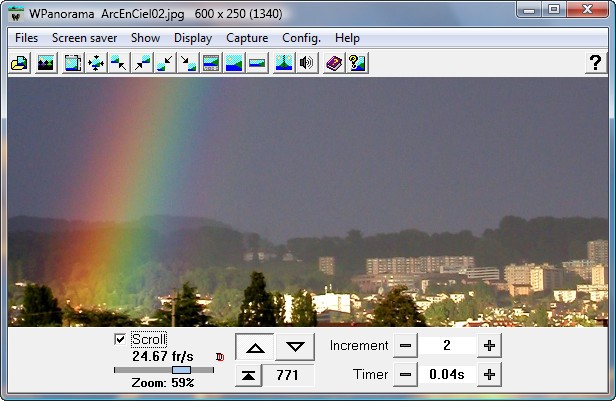Click the Zoom slider handle
Image resolution: width=616 pixels, height=401 pixels.
(x=182, y=370)
